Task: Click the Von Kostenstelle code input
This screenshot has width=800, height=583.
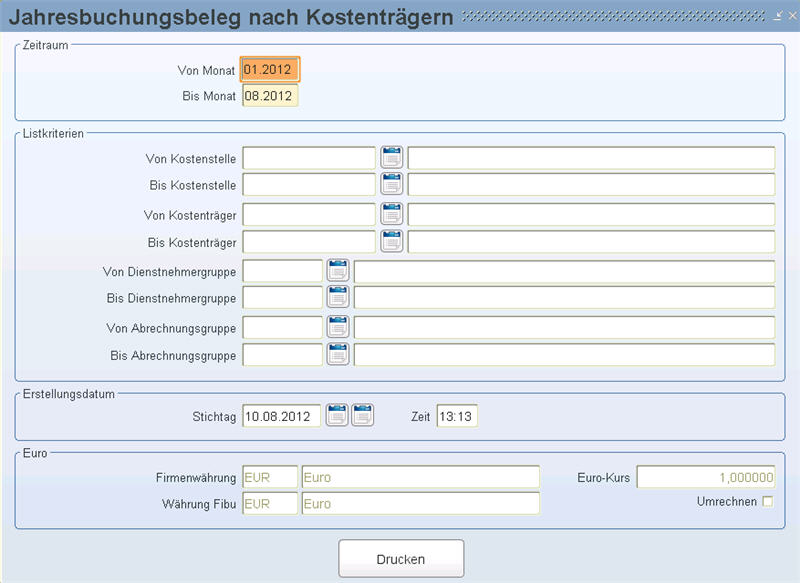Action: 309,158
